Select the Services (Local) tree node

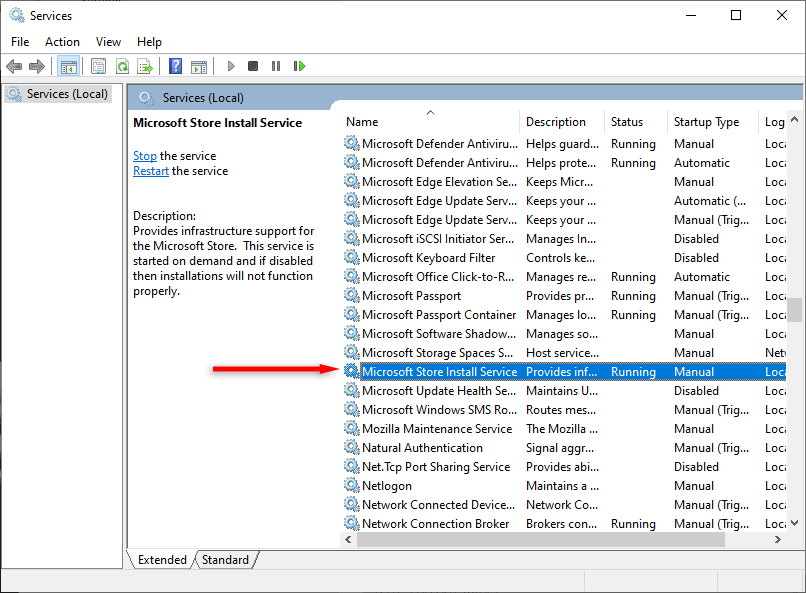(66, 94)
